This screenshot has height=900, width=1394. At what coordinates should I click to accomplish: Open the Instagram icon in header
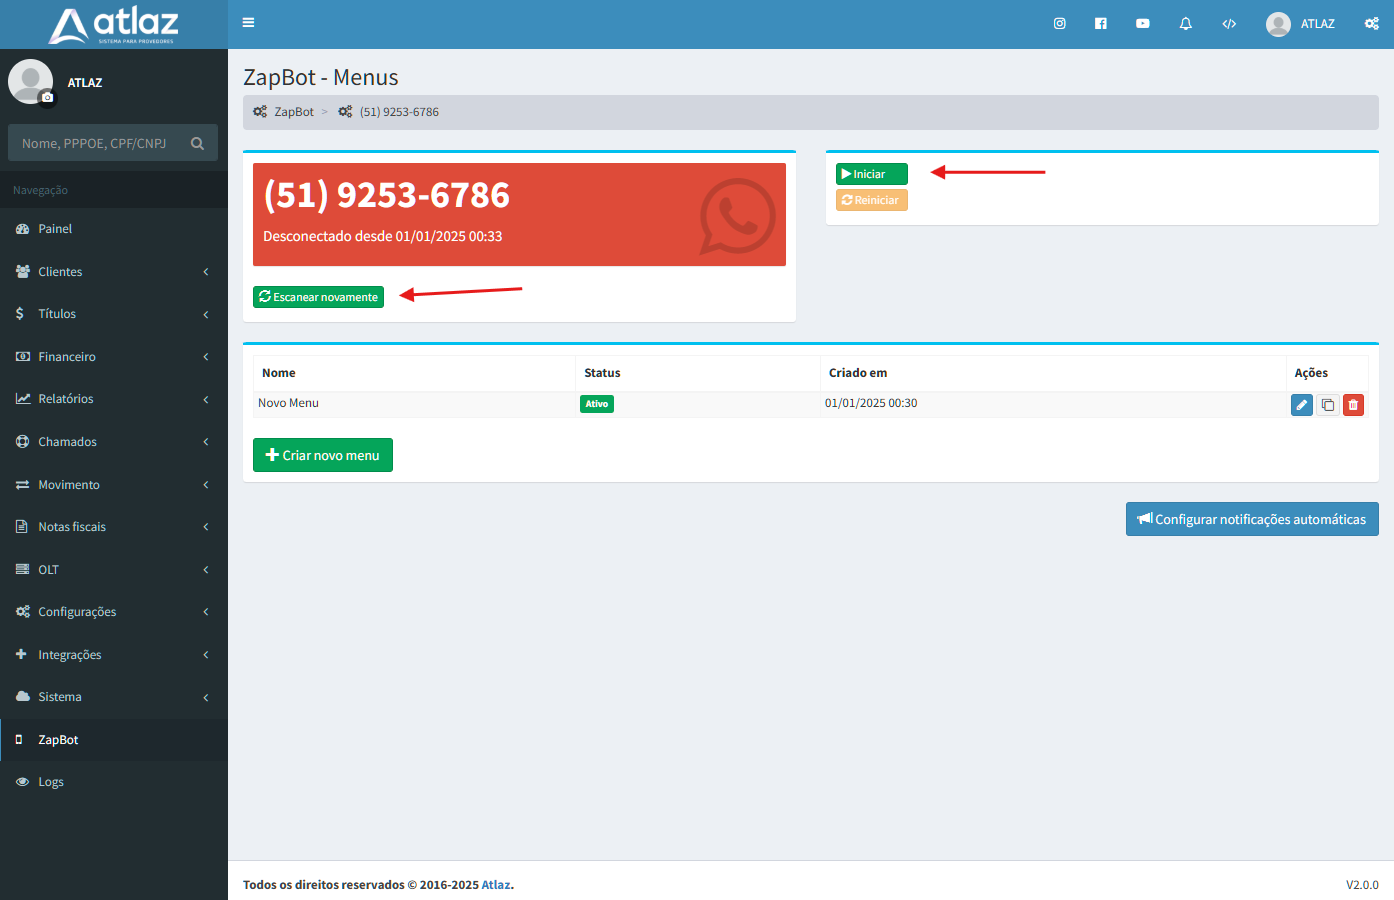pyautogui.click(x=1059, y=23)
